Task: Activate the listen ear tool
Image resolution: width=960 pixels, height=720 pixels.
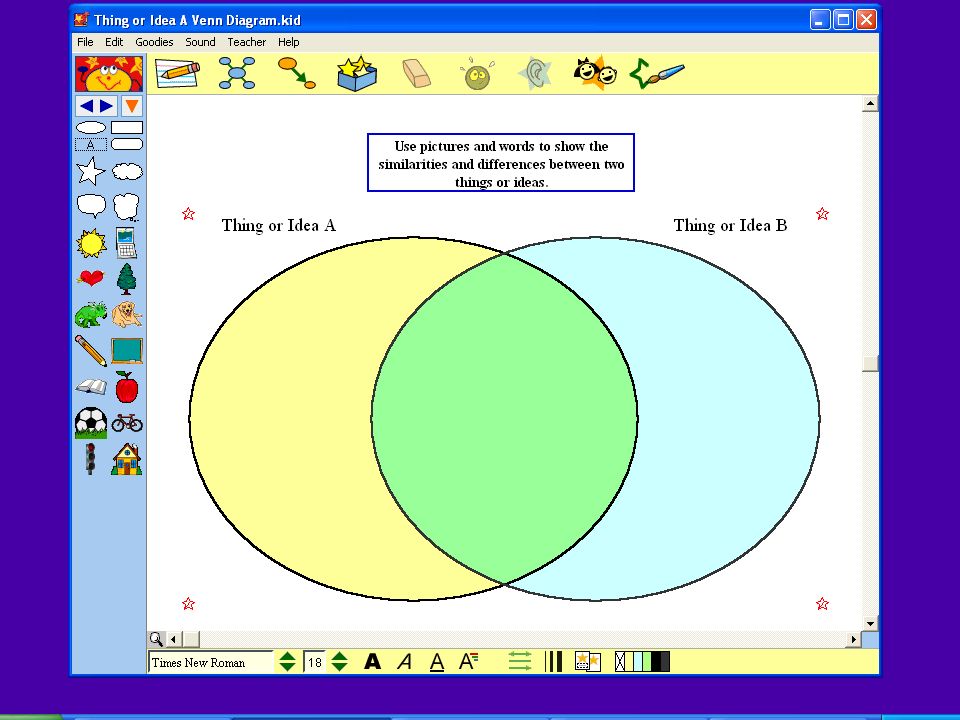Action: click(x=535, y=73)
